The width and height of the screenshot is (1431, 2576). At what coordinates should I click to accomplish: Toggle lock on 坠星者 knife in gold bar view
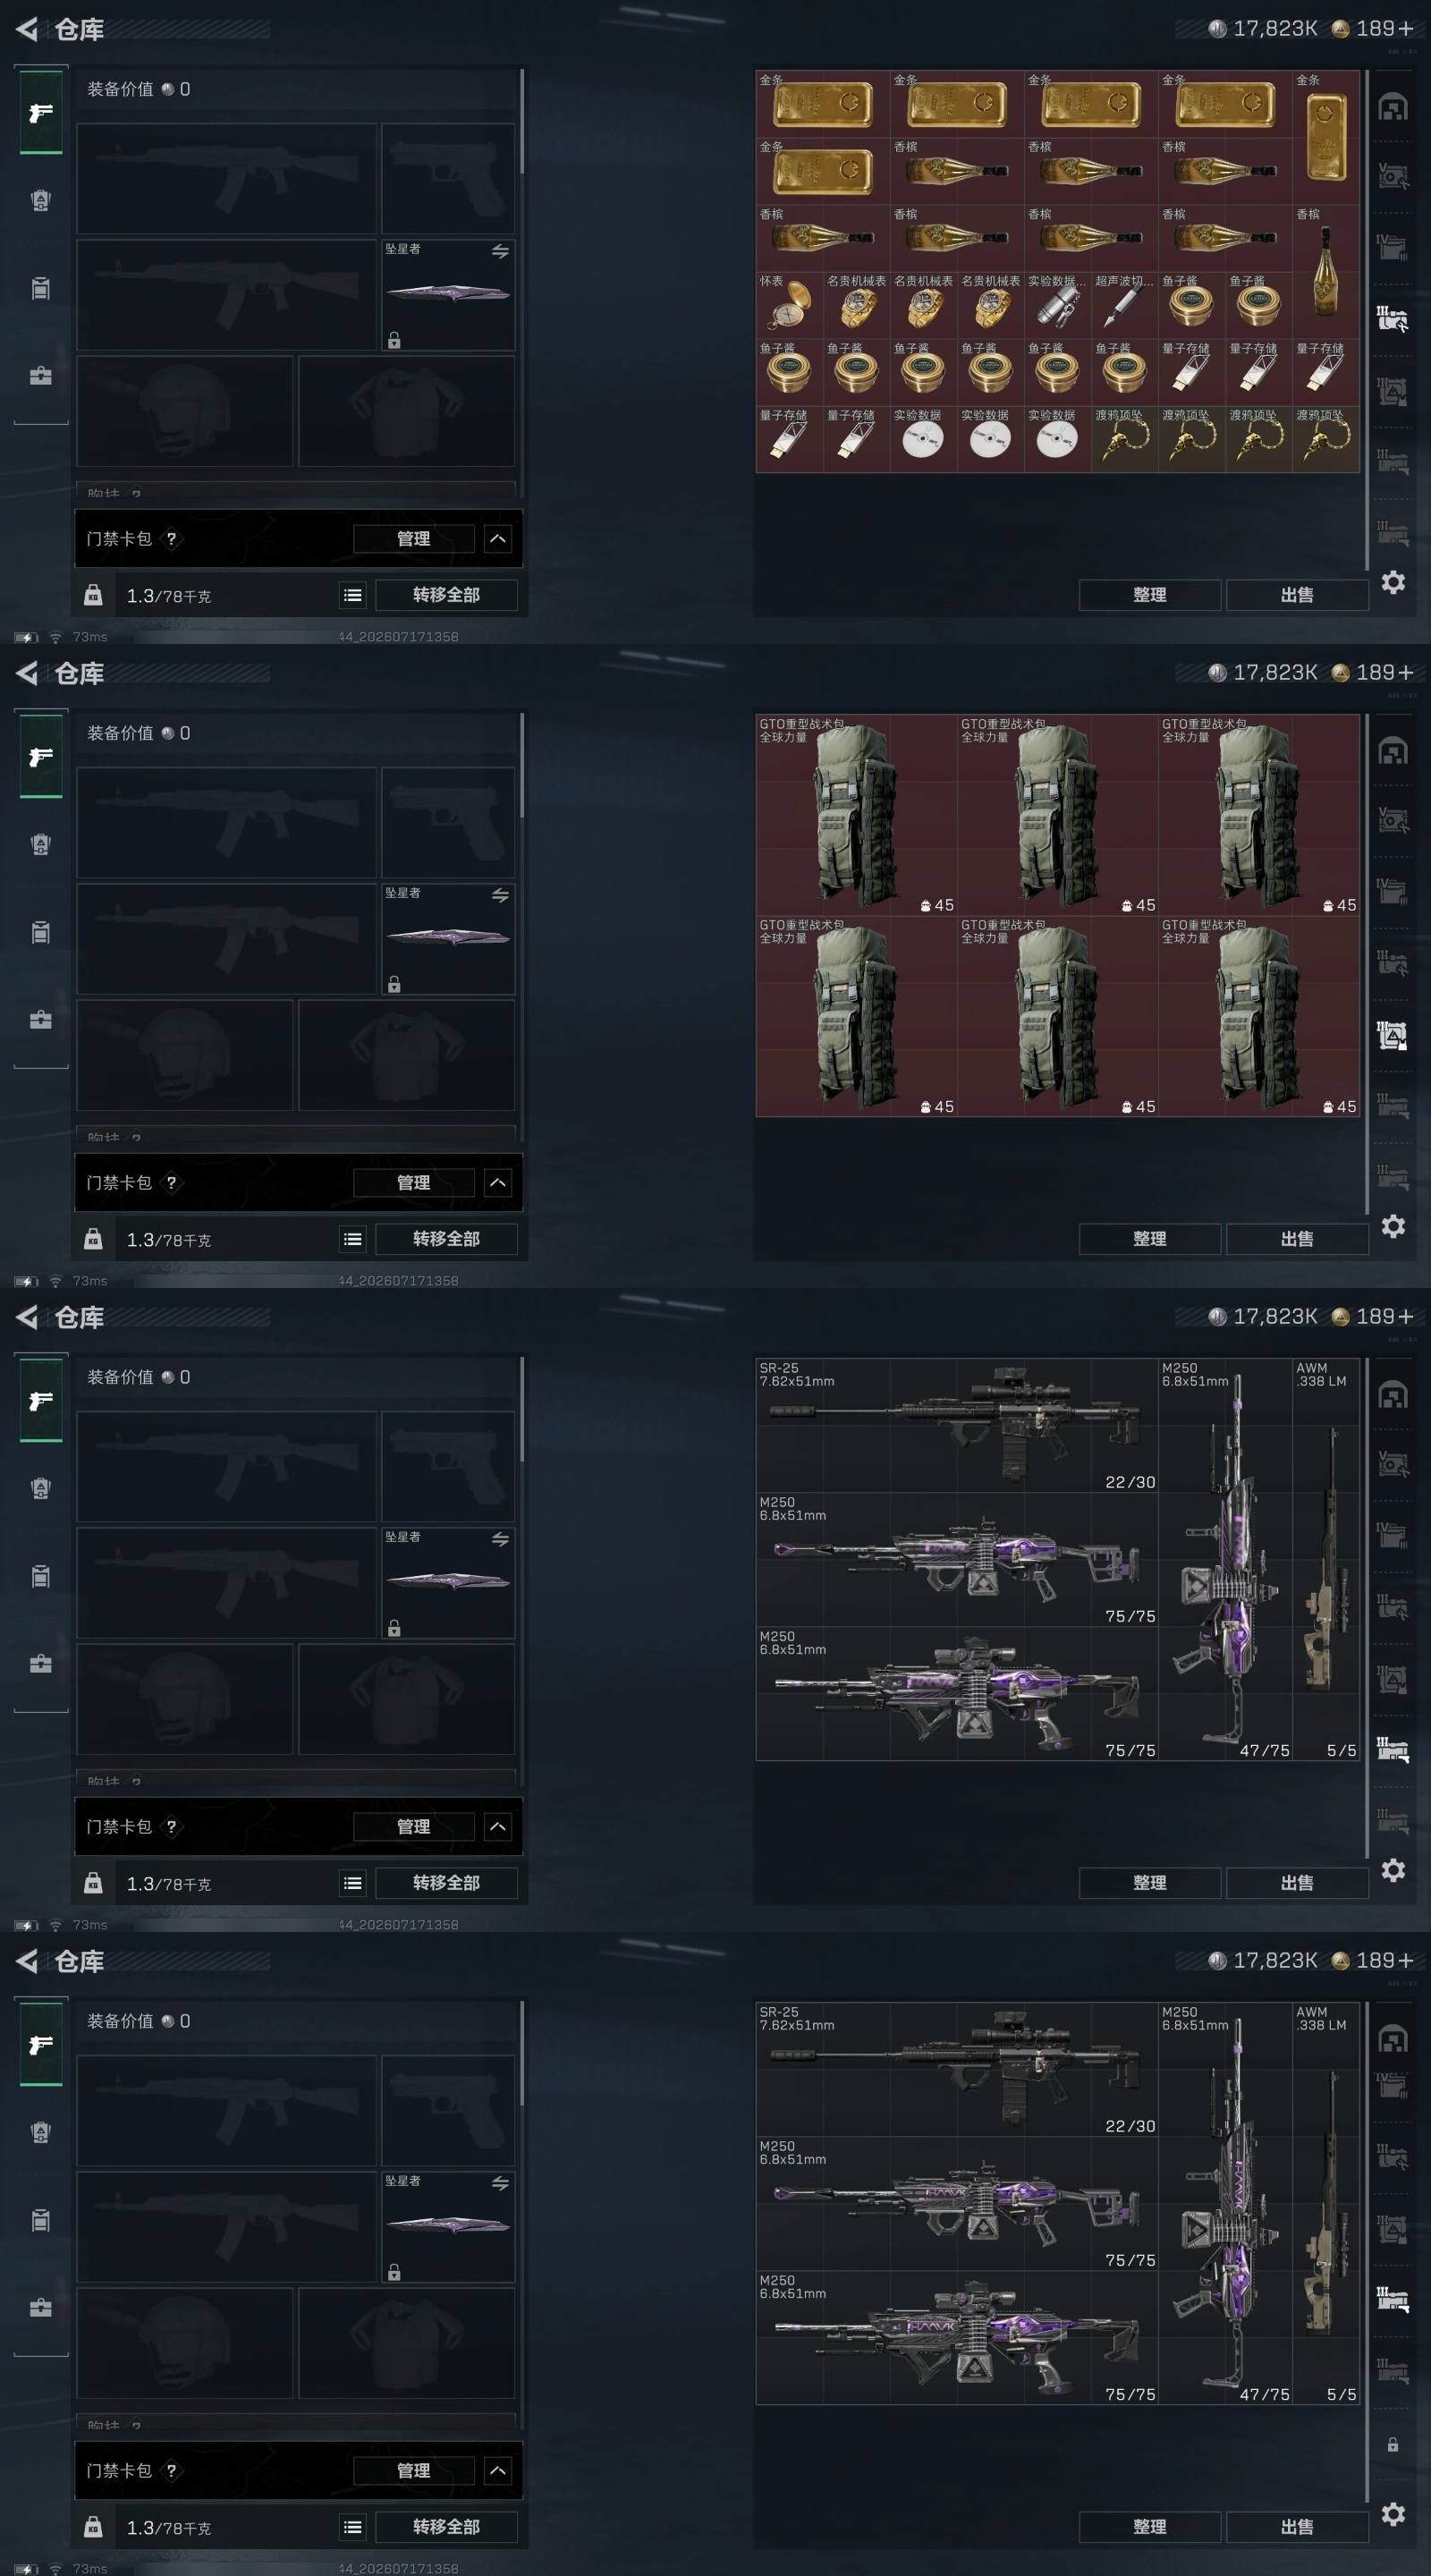394,341
